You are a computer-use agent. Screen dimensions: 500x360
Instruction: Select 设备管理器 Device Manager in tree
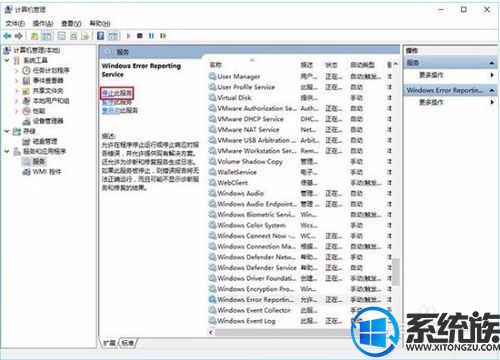48,121
